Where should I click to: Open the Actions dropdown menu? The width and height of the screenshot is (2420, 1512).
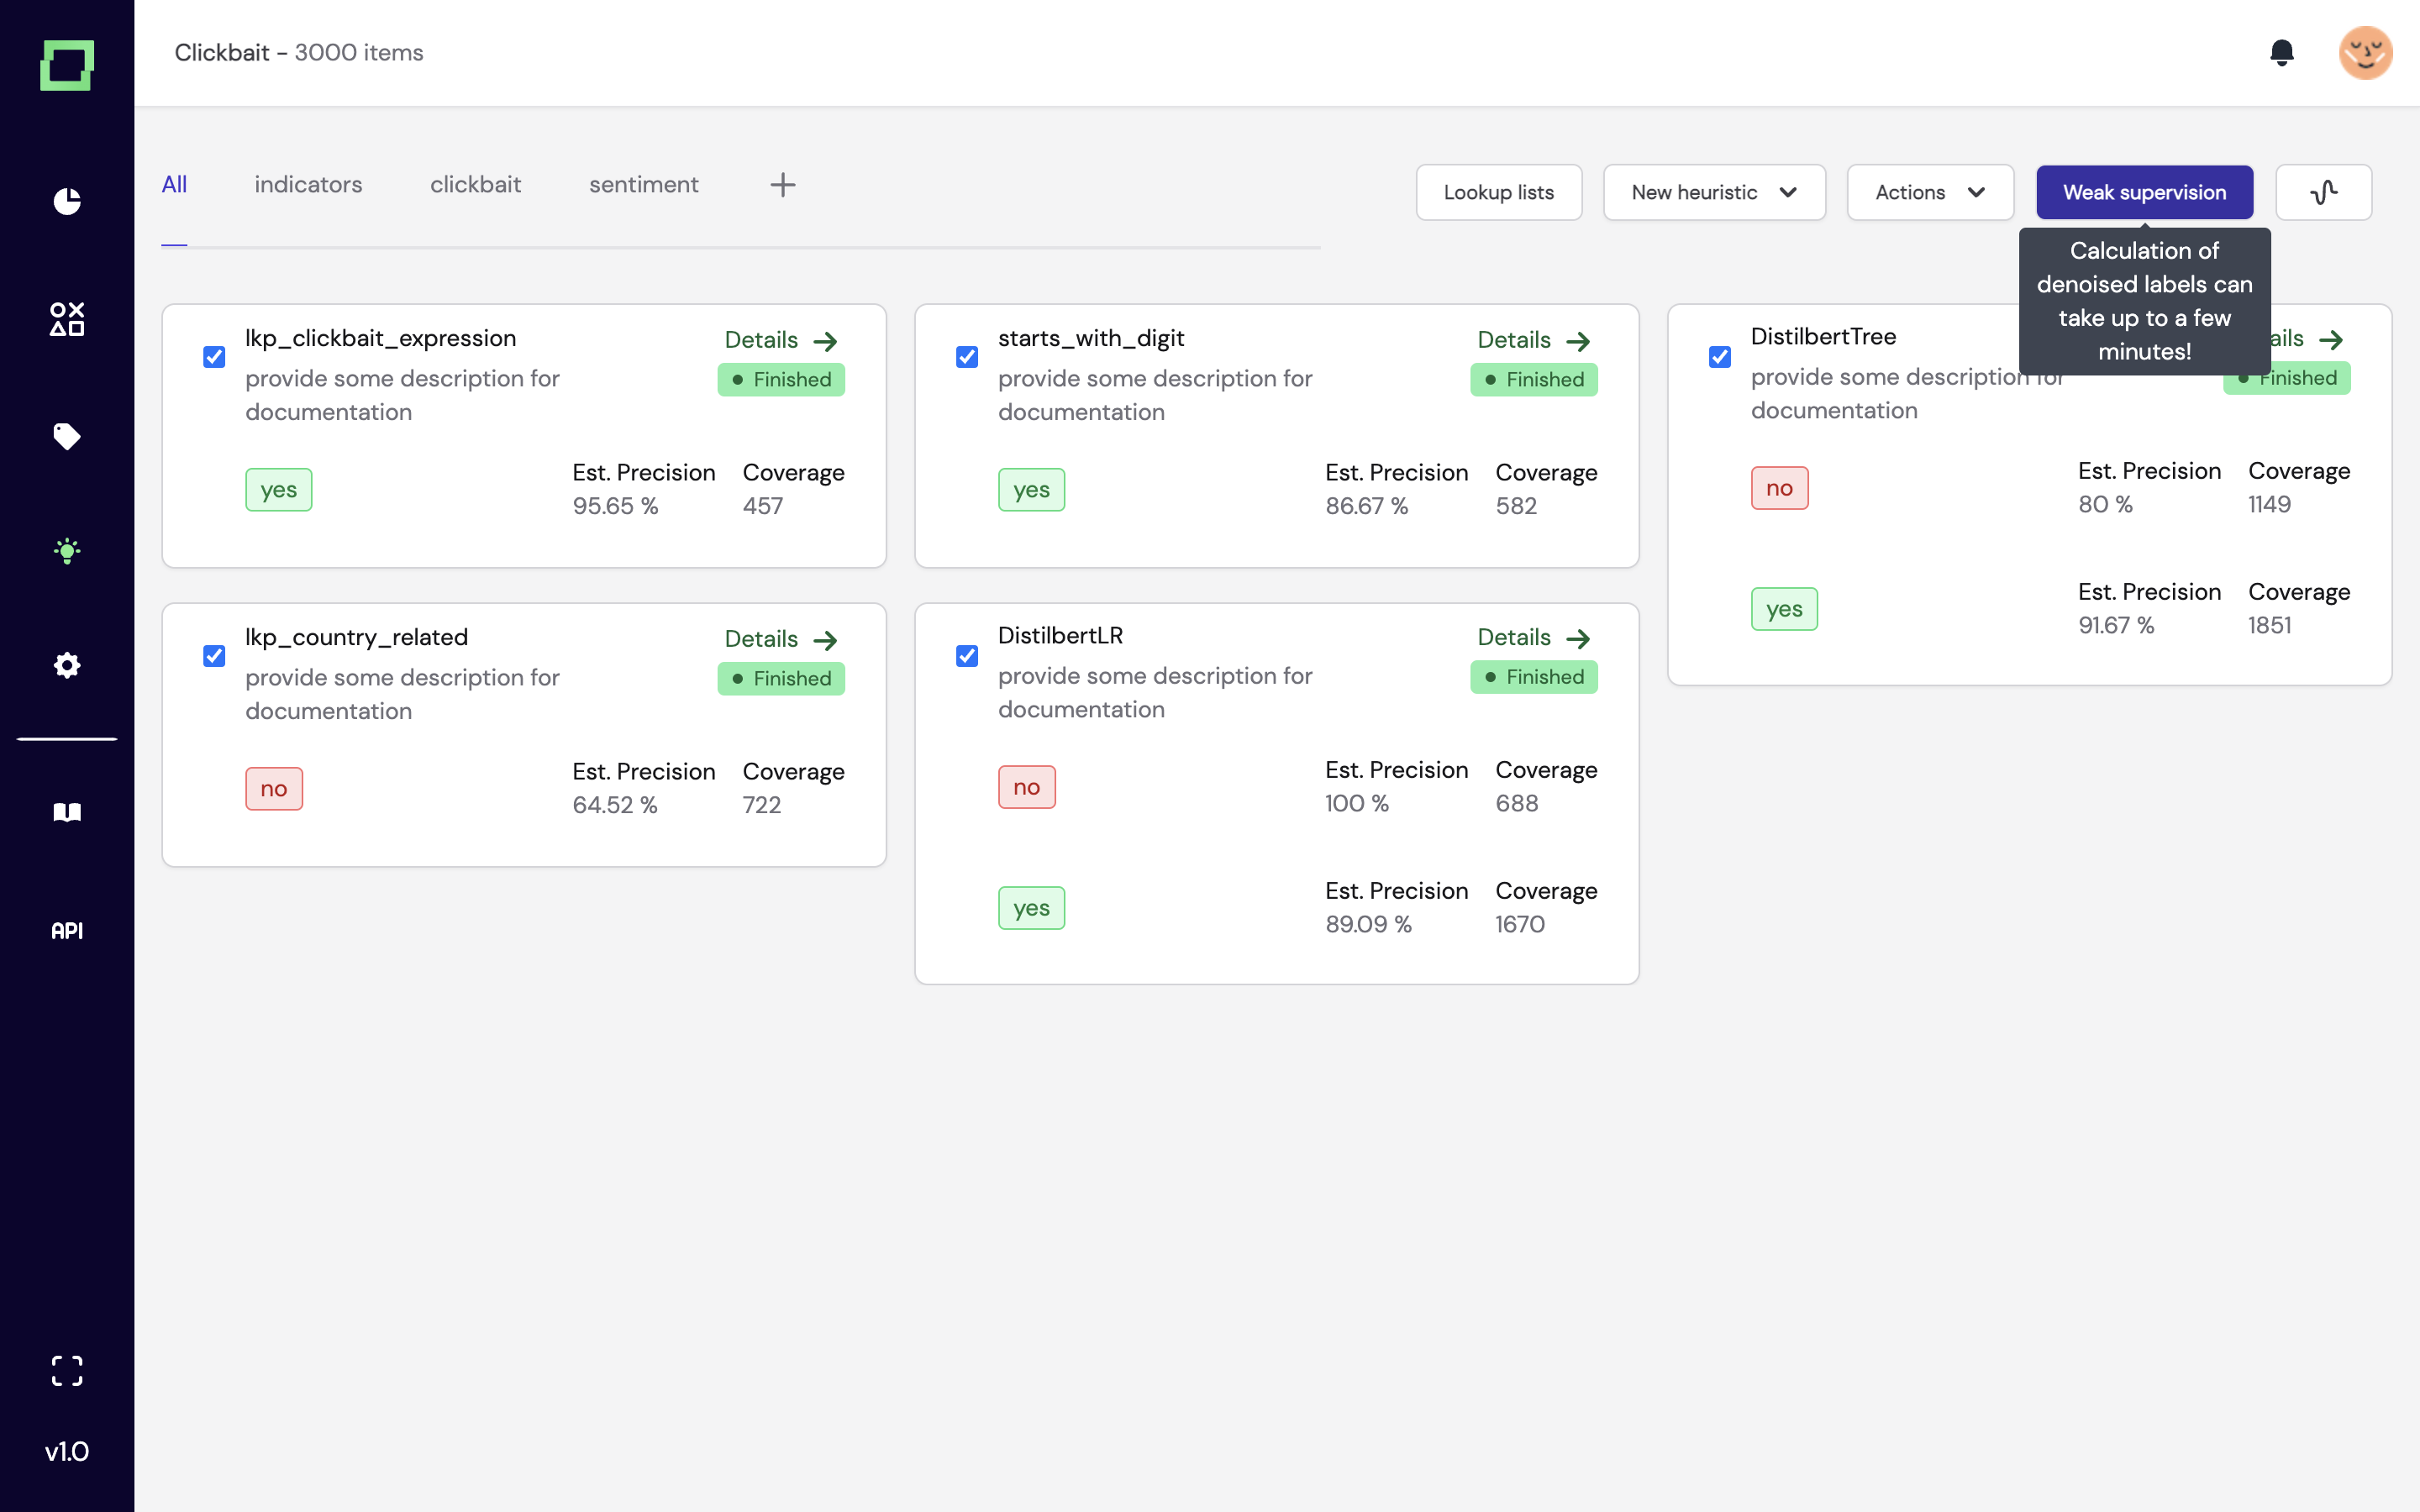(x=1929, y=192)
